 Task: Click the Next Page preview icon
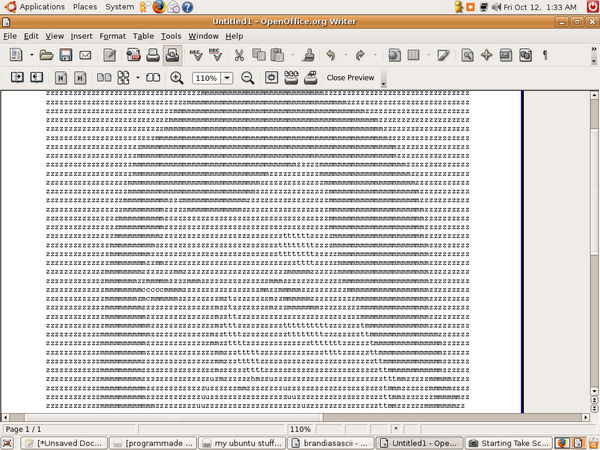click(36, 77)
